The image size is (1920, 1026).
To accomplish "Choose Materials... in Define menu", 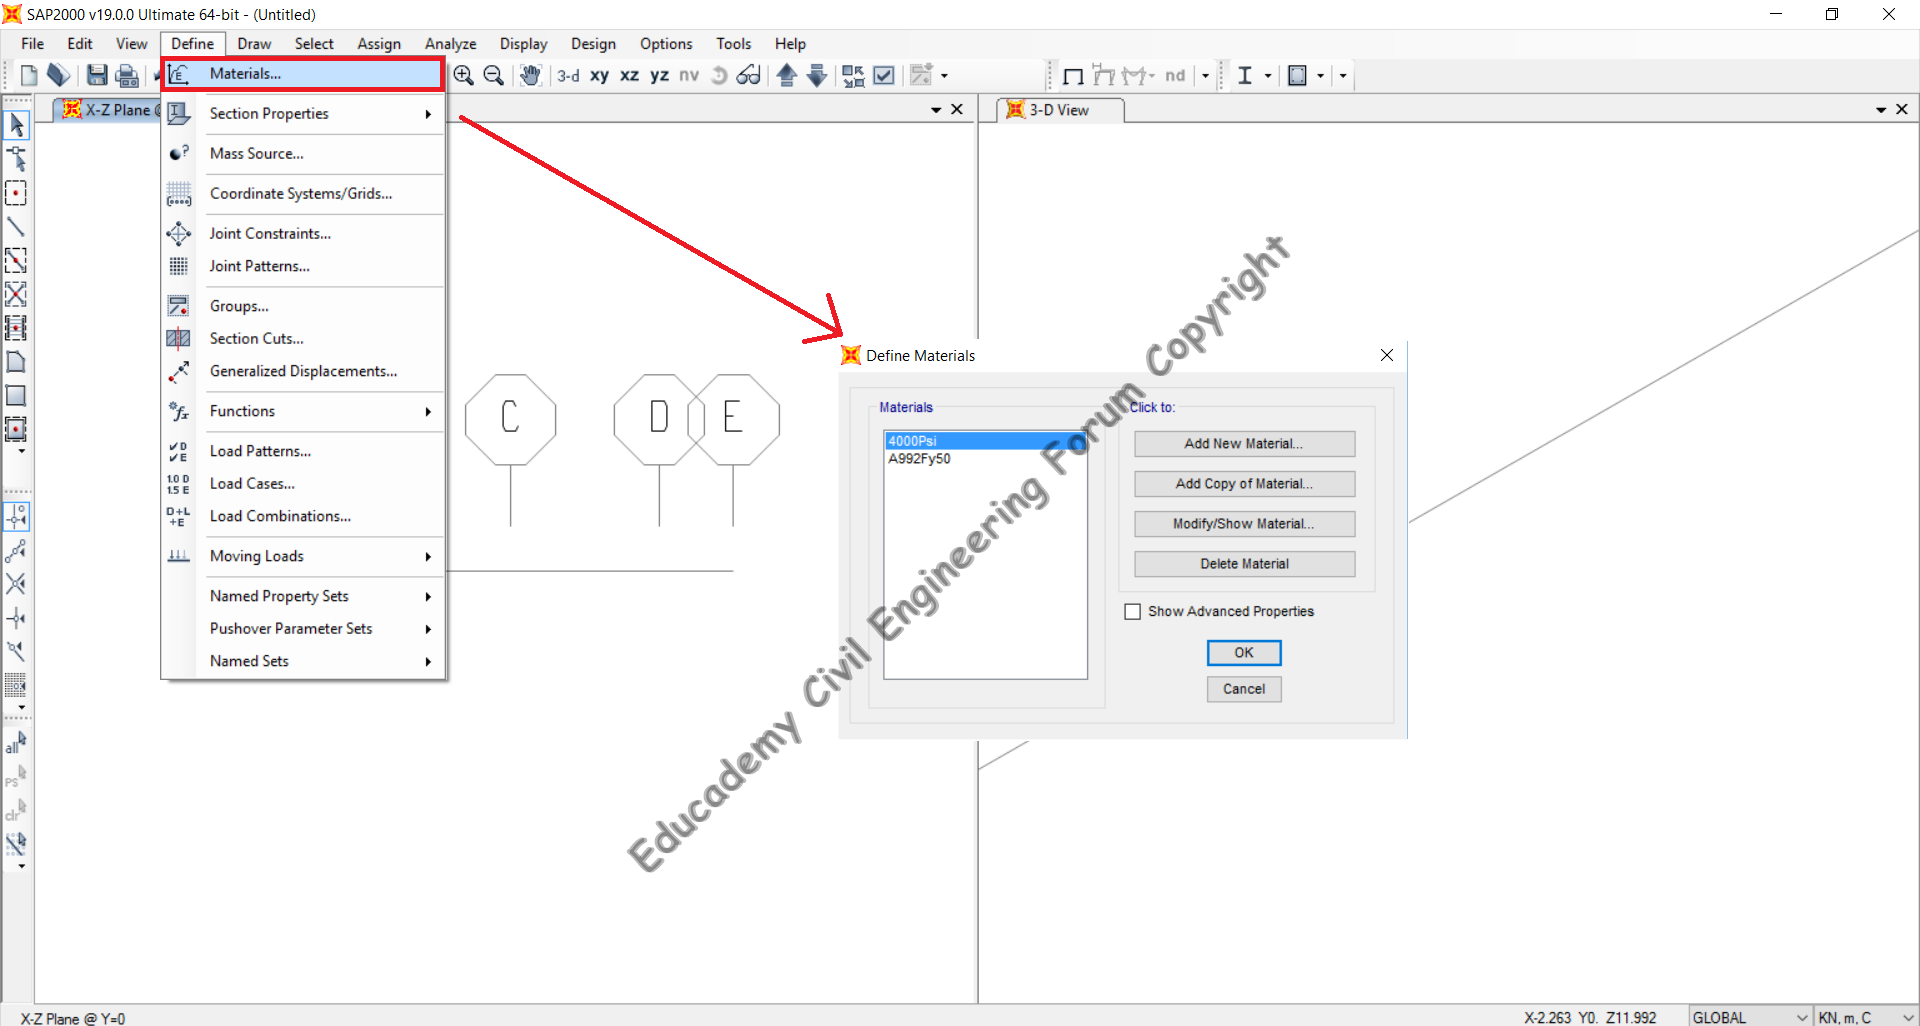I will (303, 74).
